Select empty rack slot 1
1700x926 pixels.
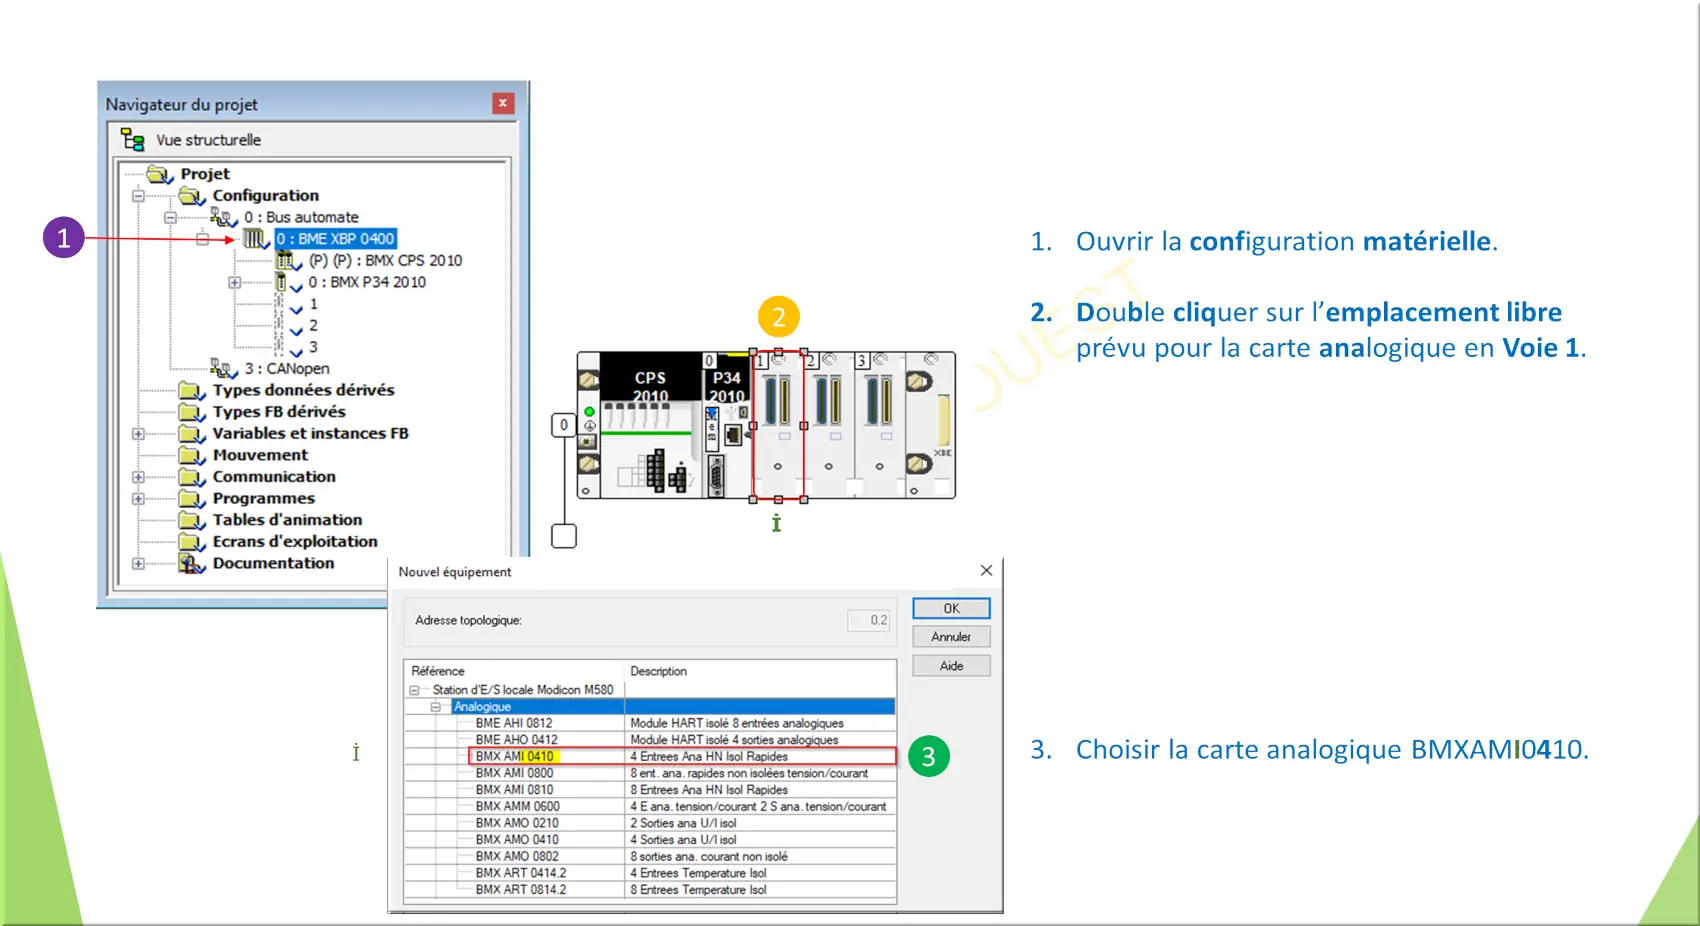778,425
